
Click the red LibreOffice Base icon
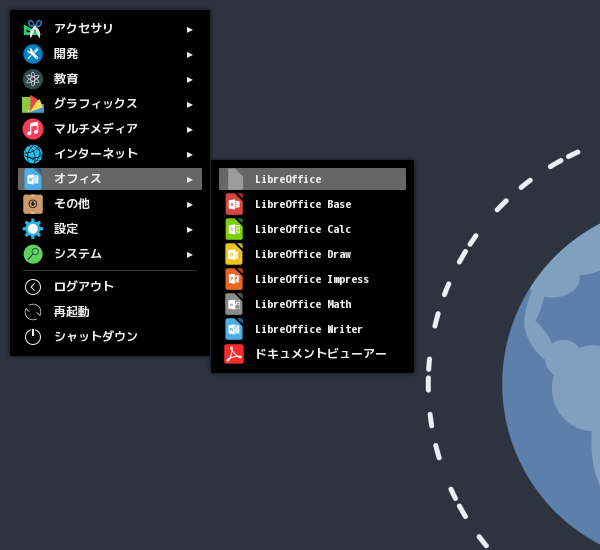click(x=234, y=204)
